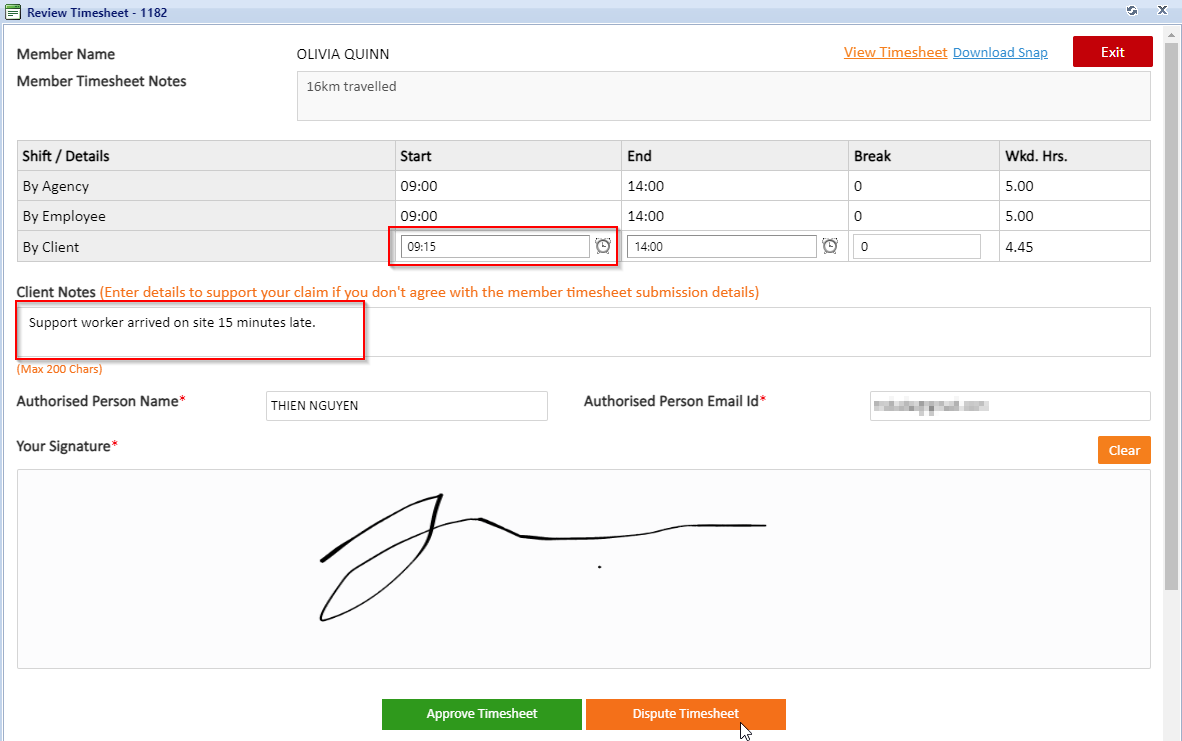
Task: Open time picker clock beside 14:00 end
Action: (830, 246)
